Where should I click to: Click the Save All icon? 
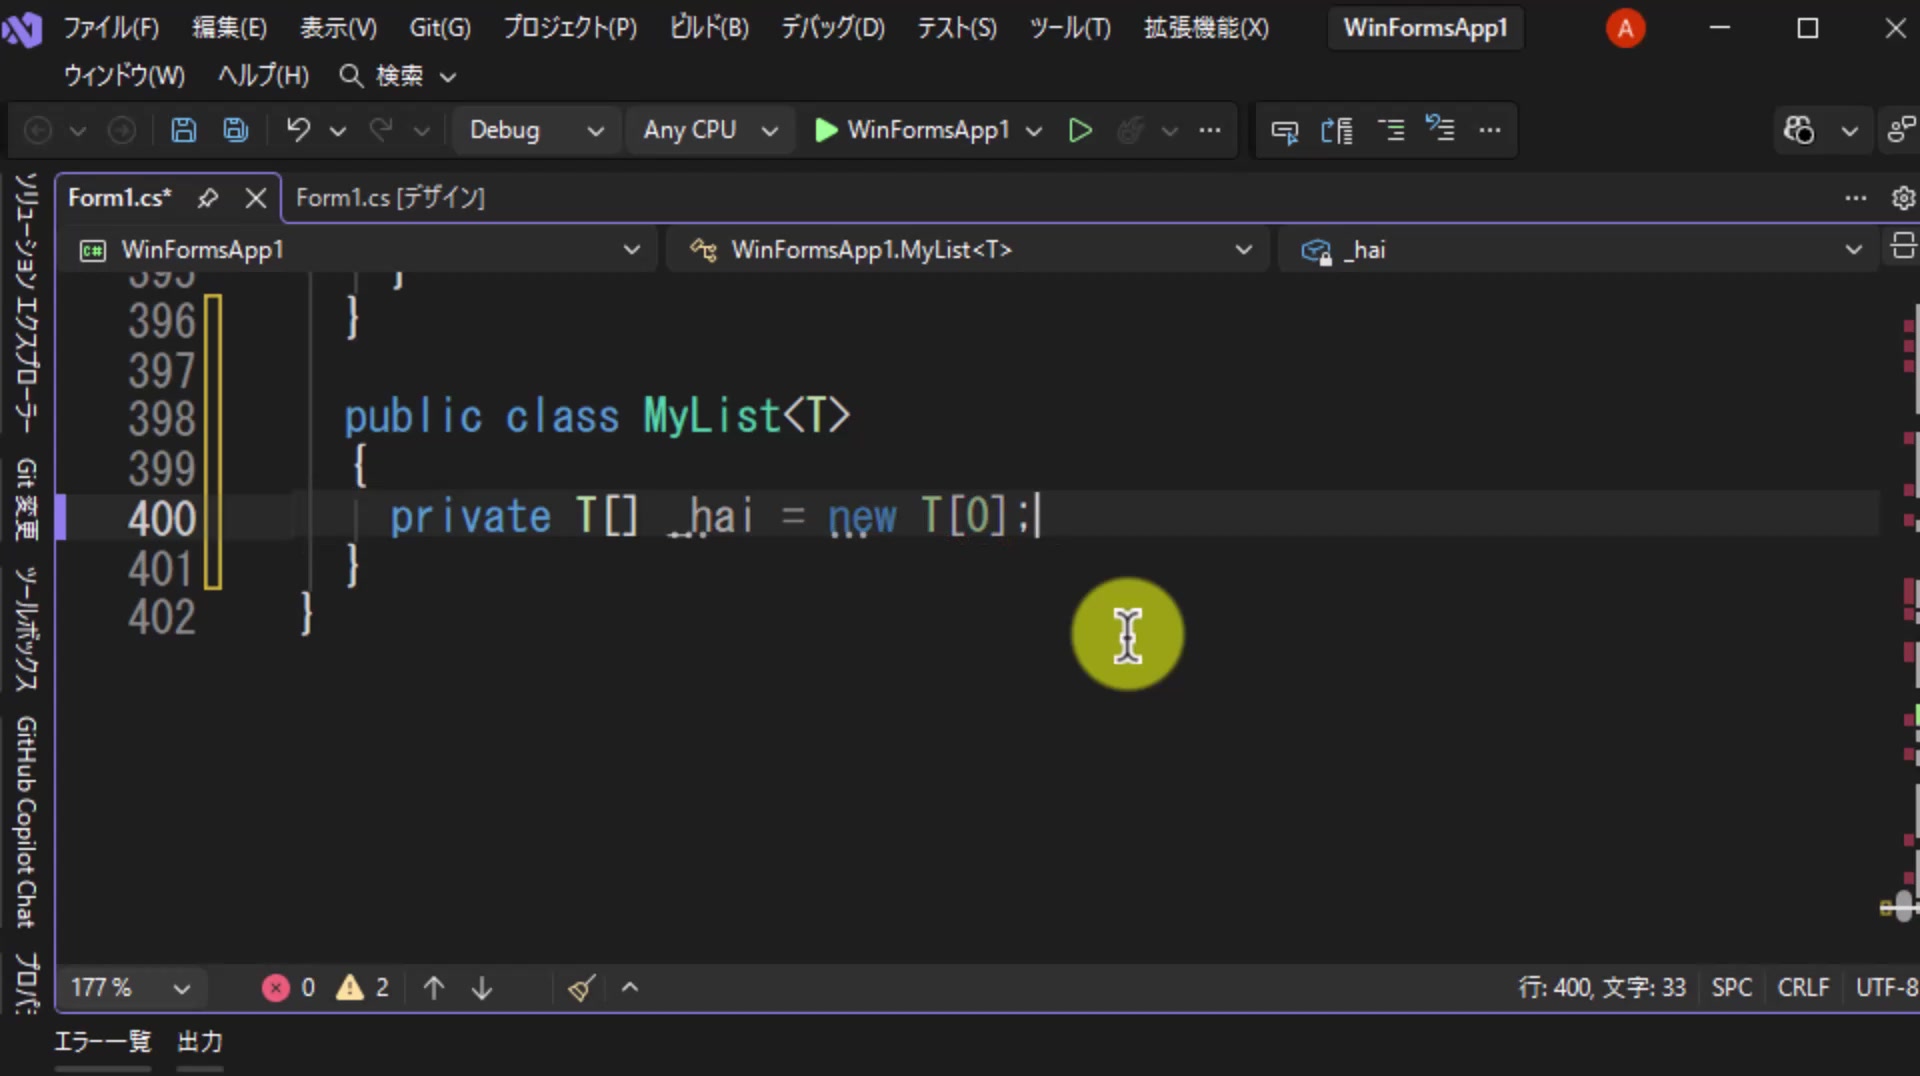click(x=235, y=130)
